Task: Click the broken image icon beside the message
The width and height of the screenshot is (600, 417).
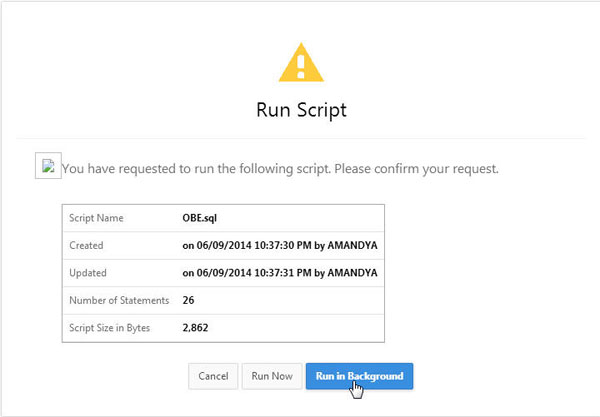Action: (48, 166)
